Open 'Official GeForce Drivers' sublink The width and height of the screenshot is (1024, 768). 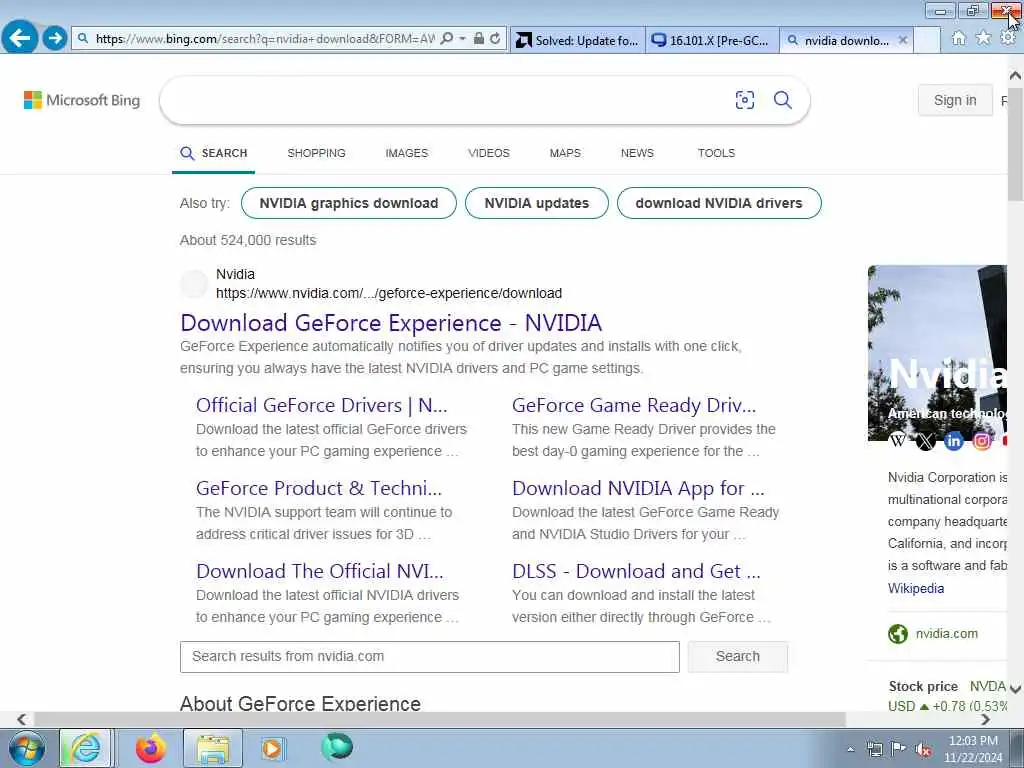pos(322,406)
